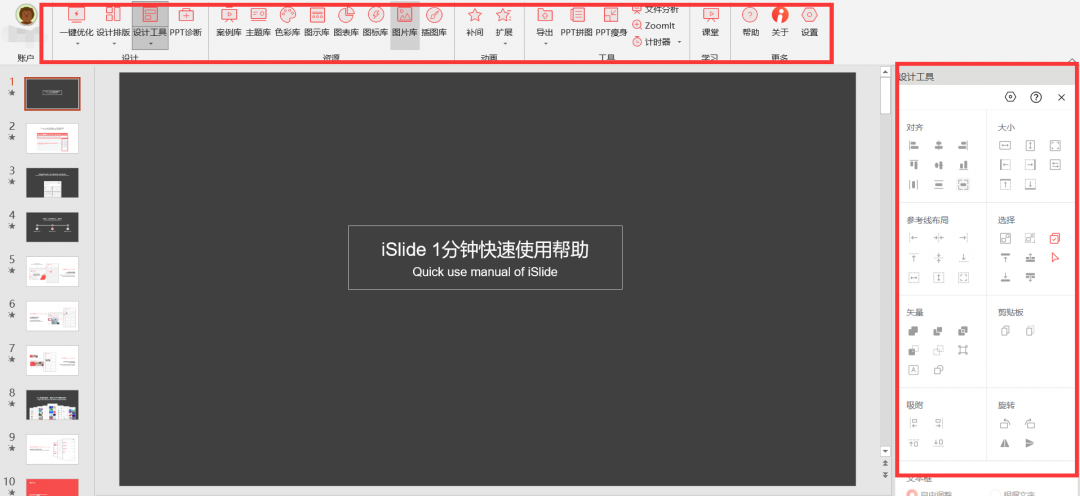Click the slide editor scroll up arrow
Screen dimensions: 1080x496
[886, 72]
